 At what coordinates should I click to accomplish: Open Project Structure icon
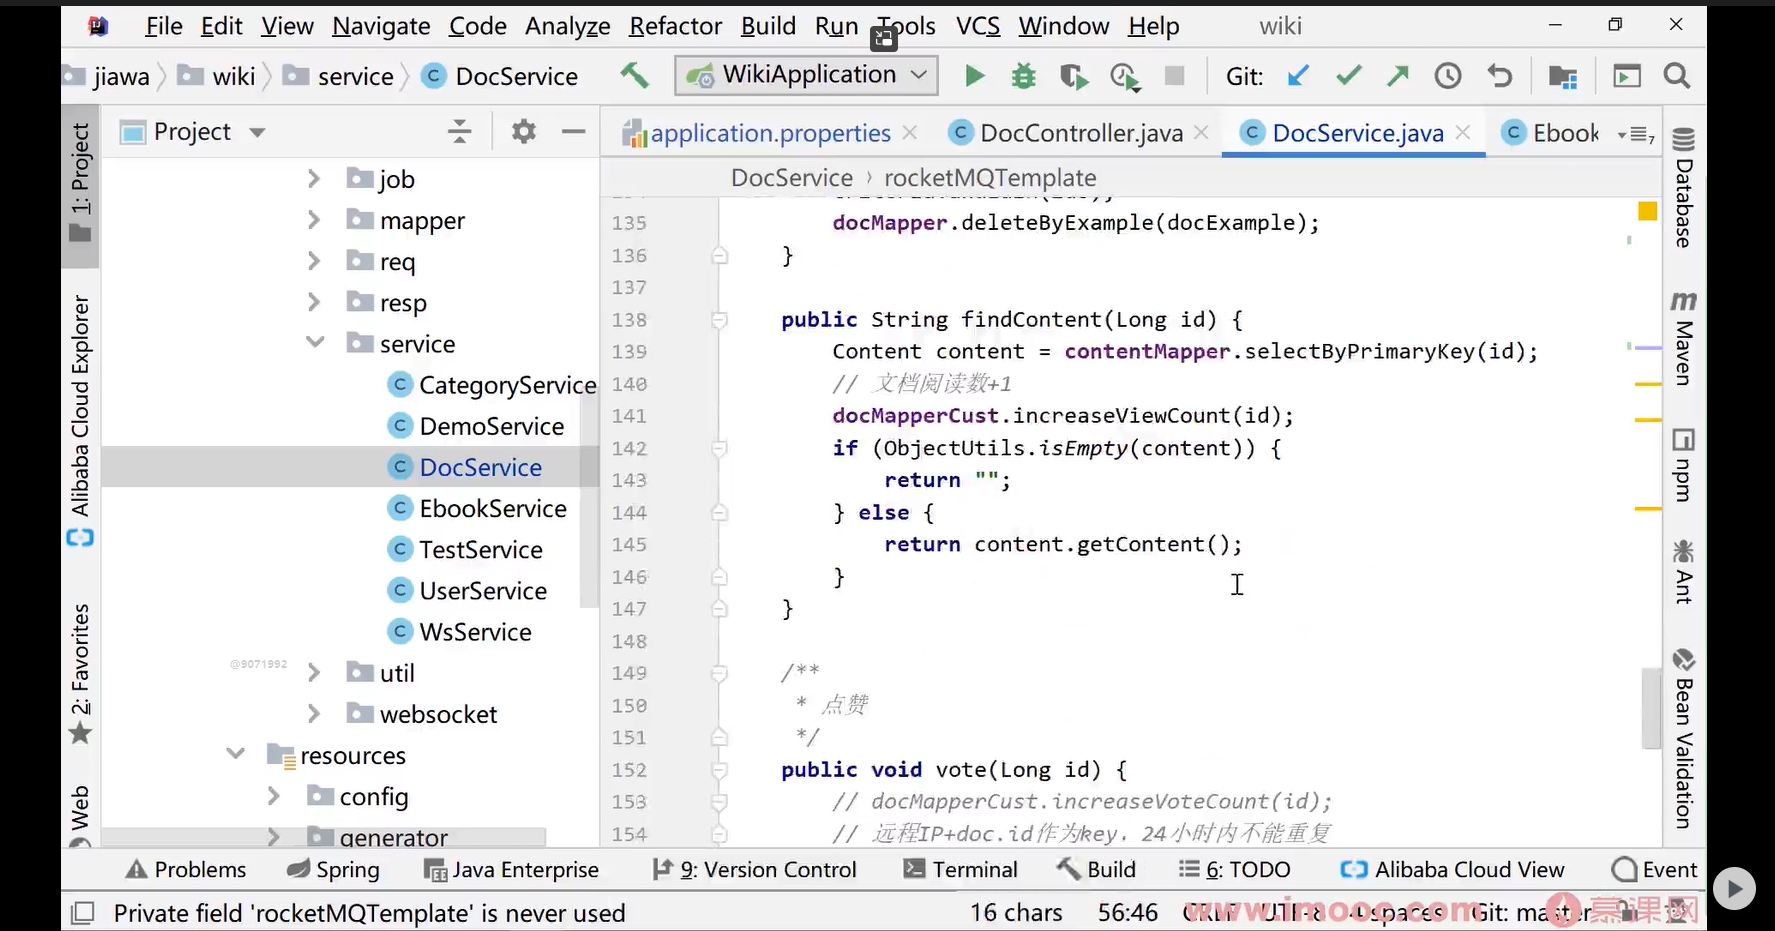click(x=1563, y=76)
